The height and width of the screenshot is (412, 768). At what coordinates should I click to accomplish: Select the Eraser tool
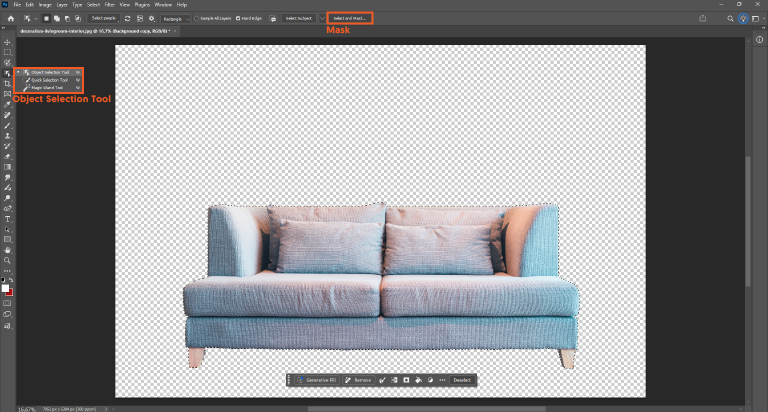[7, 157]
